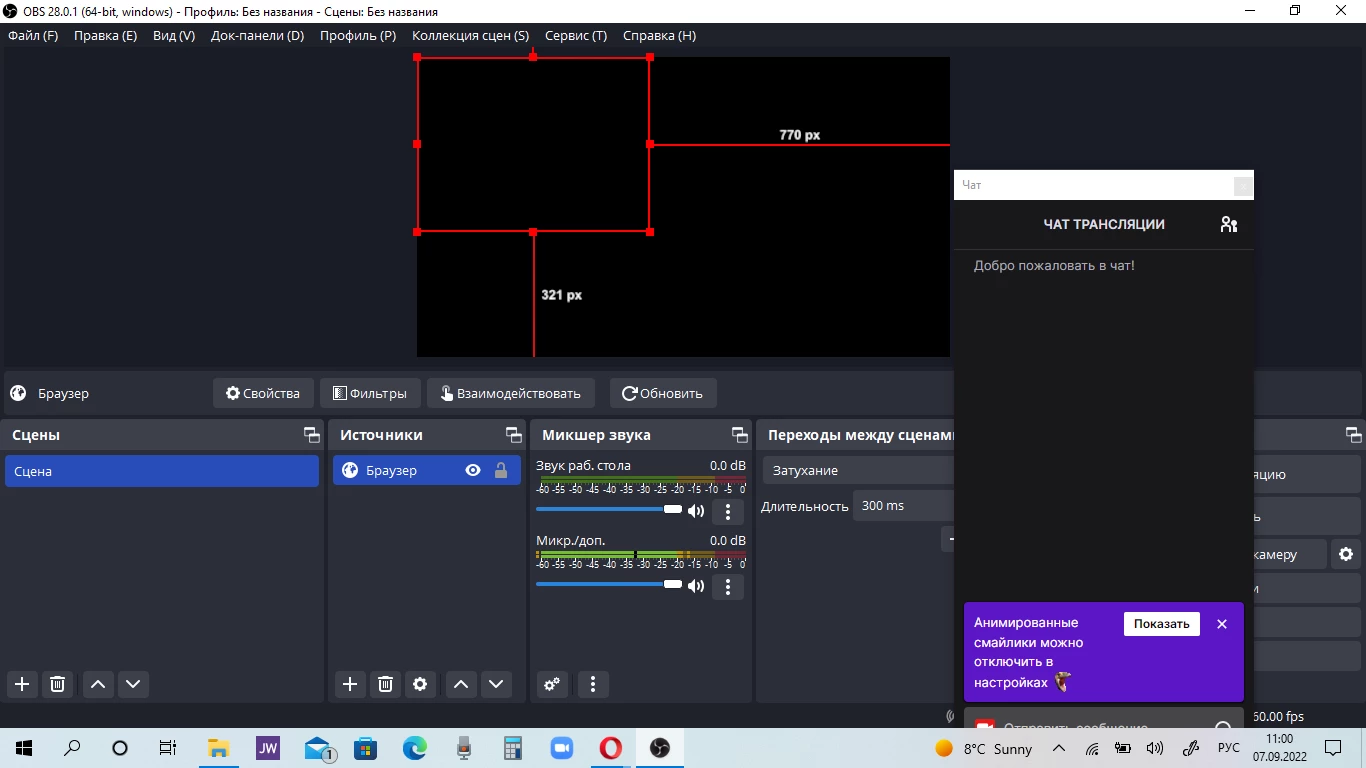The height and width of the screenshot is (768, 1366).
Task: Undock the Источники panel
Action: 514,435
